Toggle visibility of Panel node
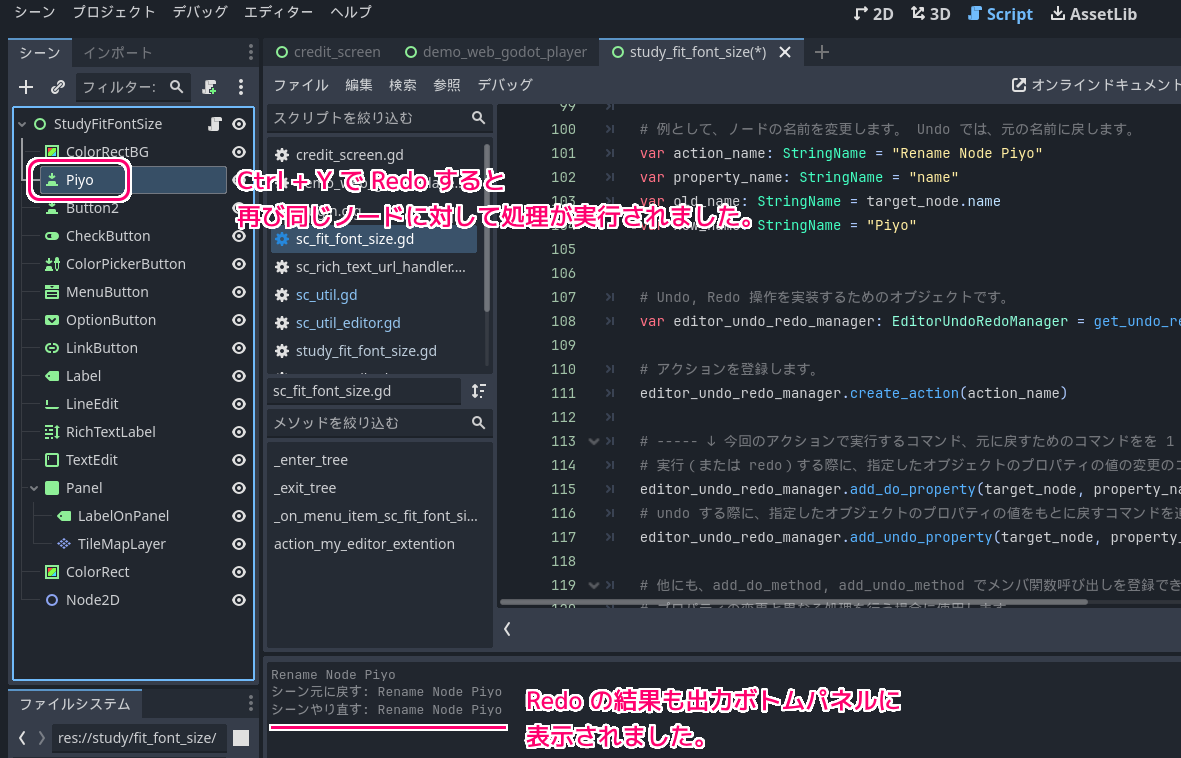 tap(239, 488)
